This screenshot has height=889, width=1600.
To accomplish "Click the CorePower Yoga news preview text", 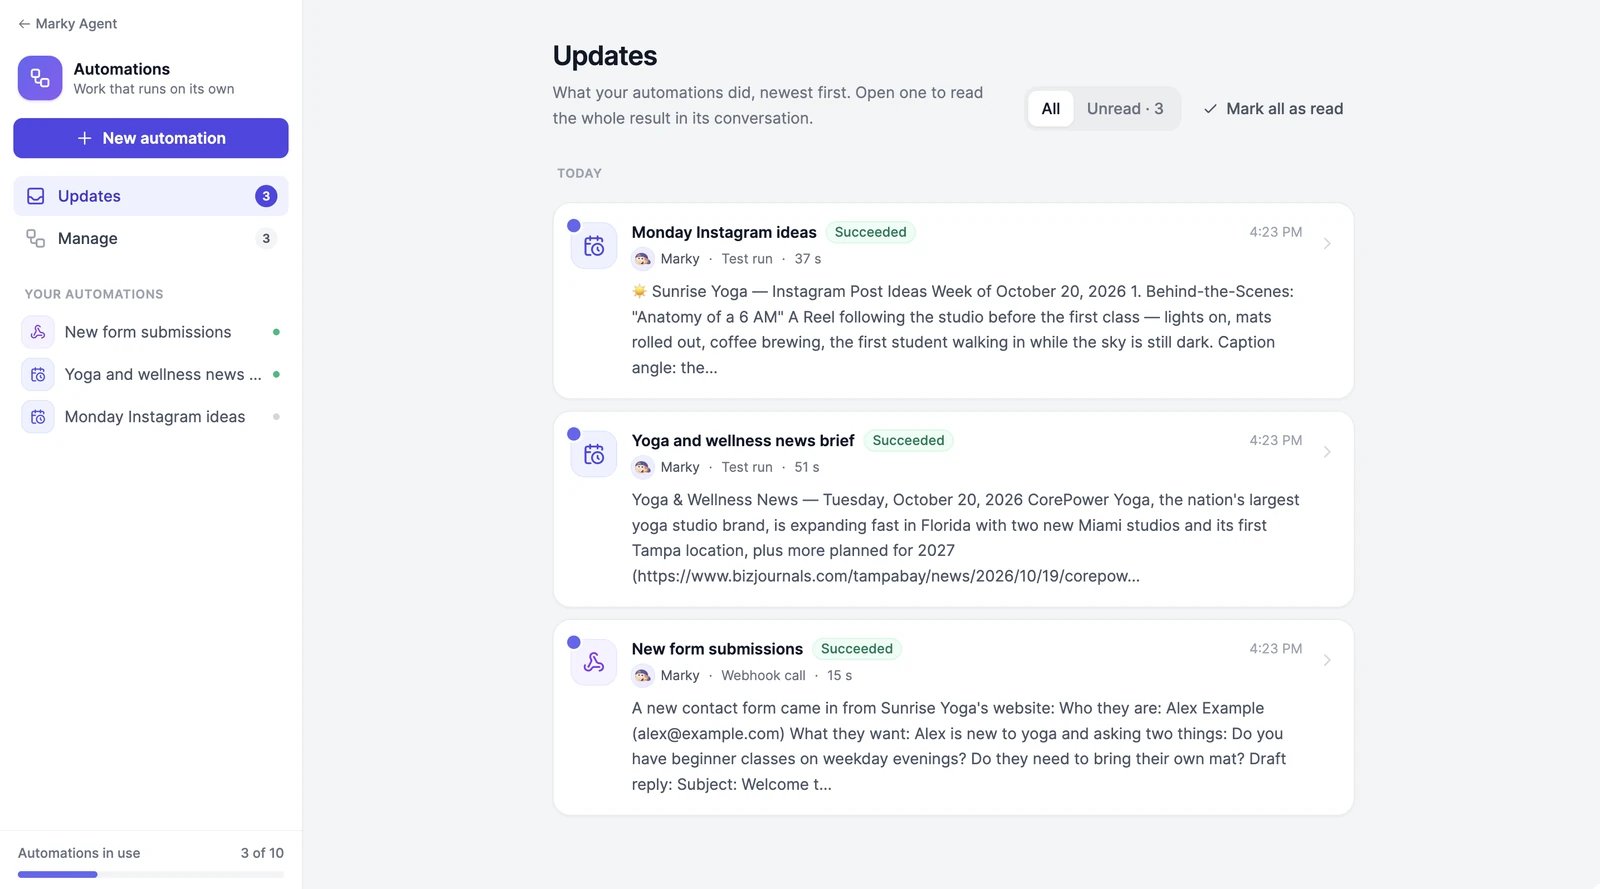I will [966, 538].
